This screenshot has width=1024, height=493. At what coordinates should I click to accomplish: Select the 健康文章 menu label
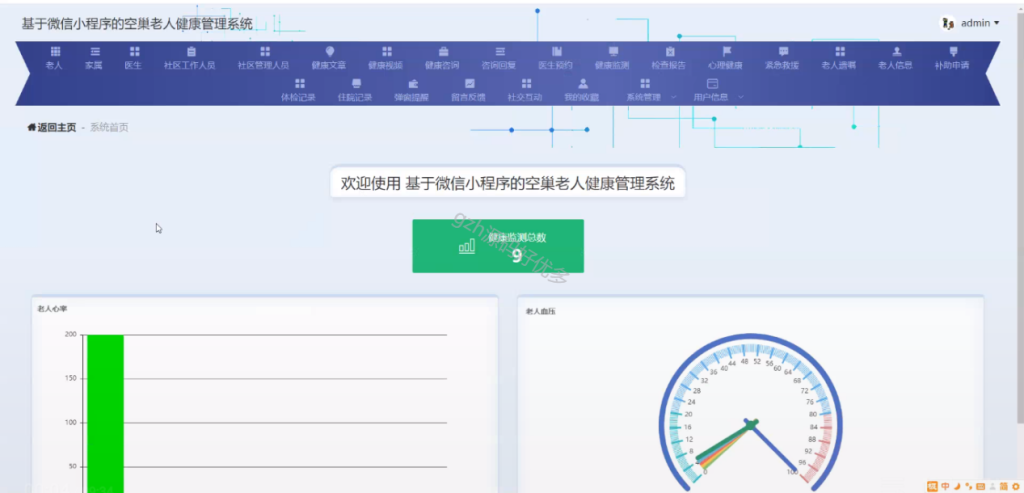click(x=329, y=65)
